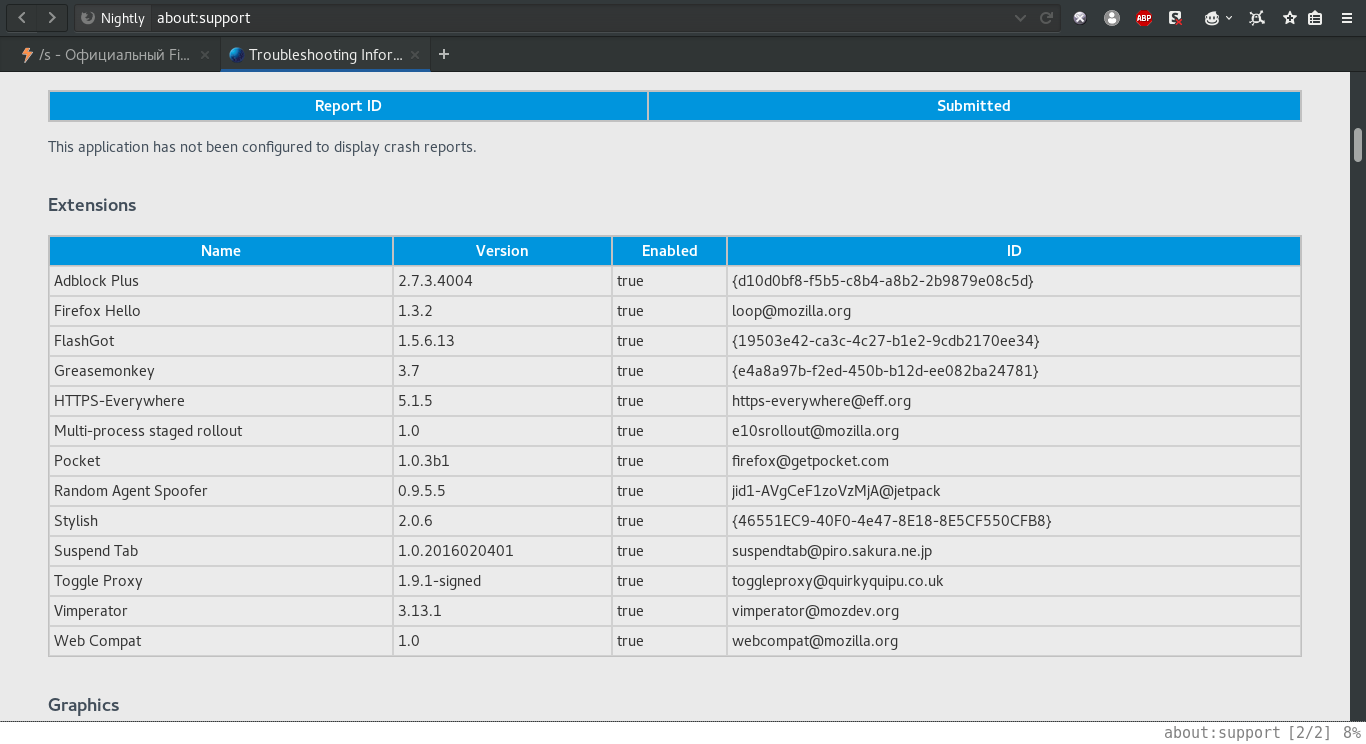This screenshot has width=1366, height=744.
Task: Click the loop@mozilla.org ID cell
Action: coord(1014,311)
